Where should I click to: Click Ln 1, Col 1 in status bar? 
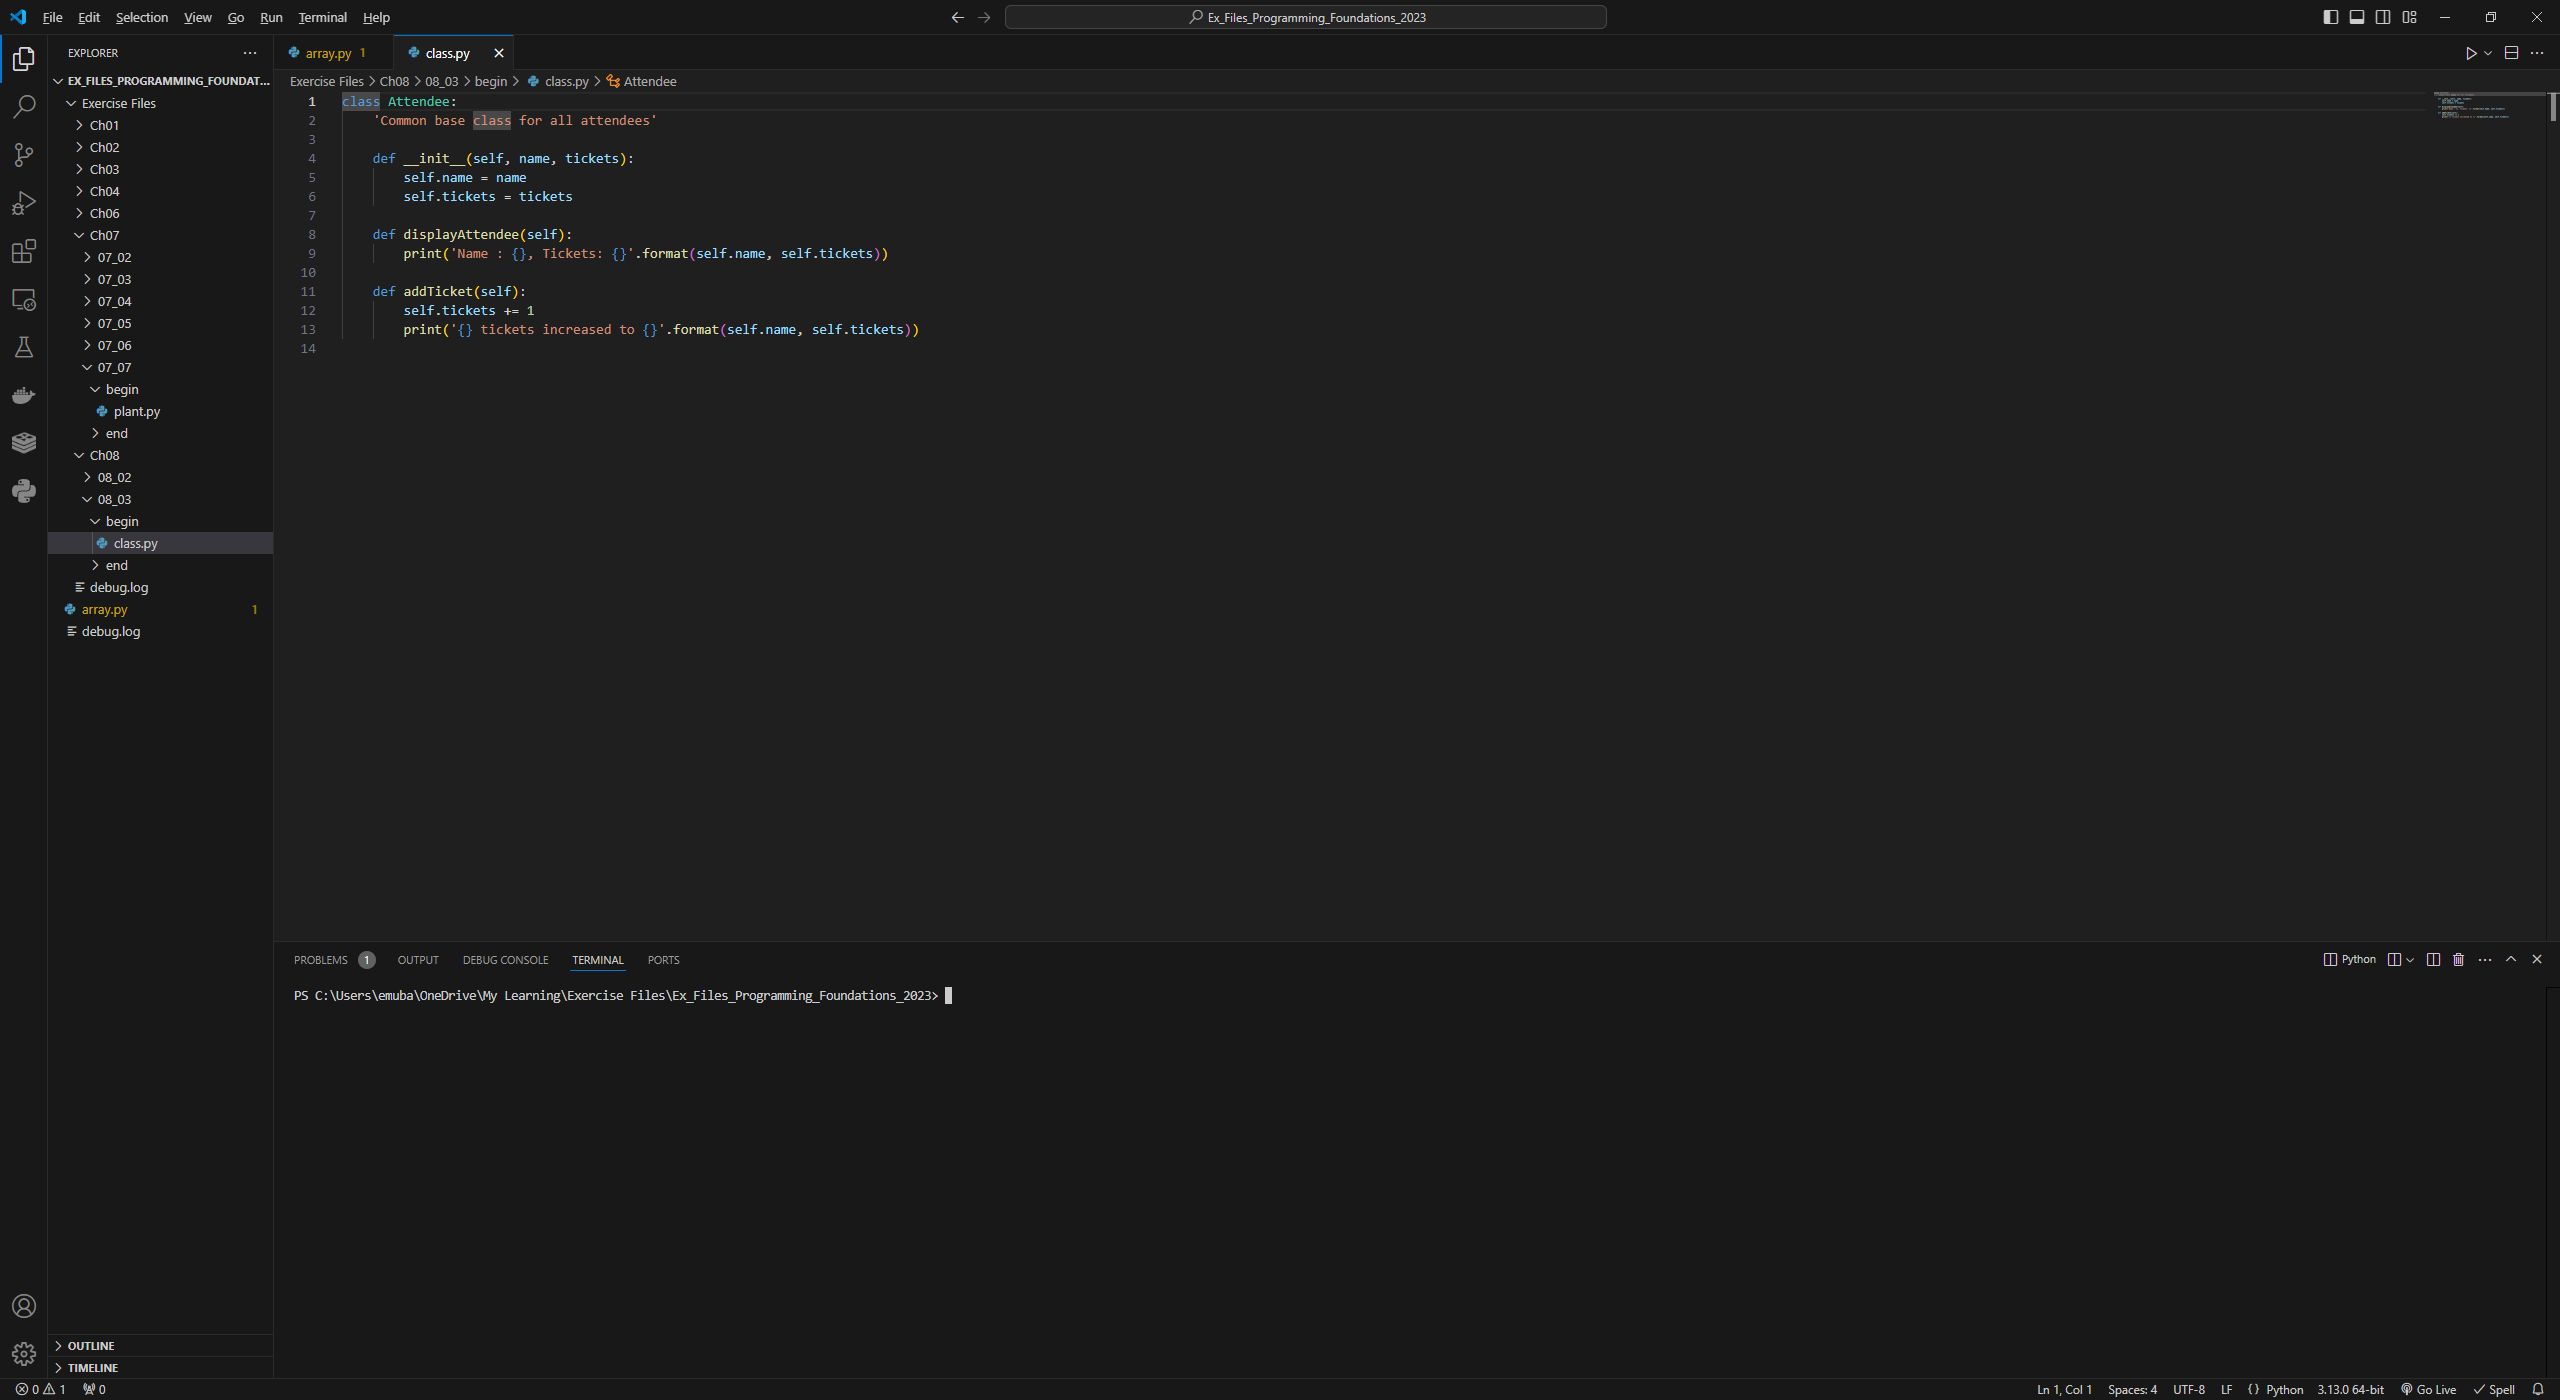tap(2064, 1389)
